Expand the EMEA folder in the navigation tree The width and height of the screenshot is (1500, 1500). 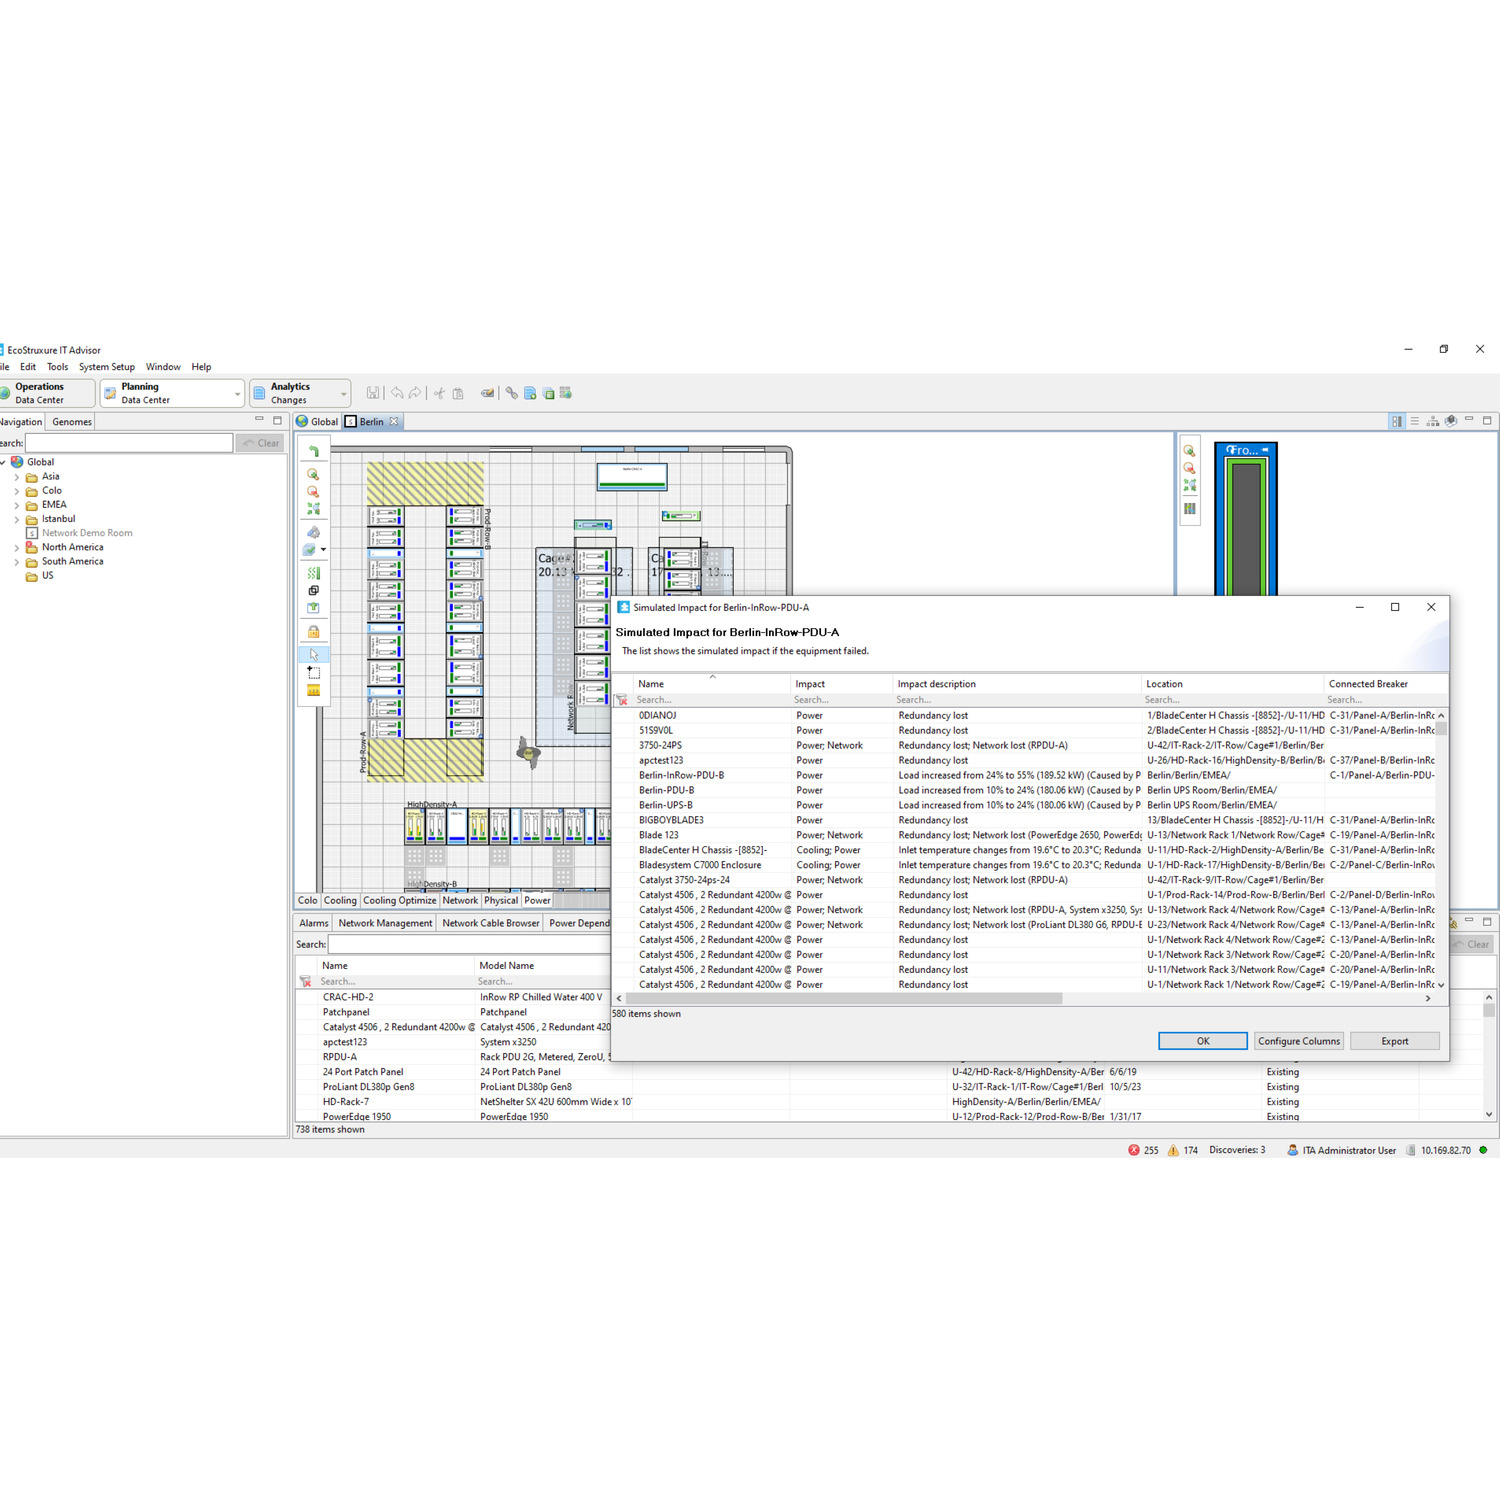pyautogui.click(x=17, y=505)
